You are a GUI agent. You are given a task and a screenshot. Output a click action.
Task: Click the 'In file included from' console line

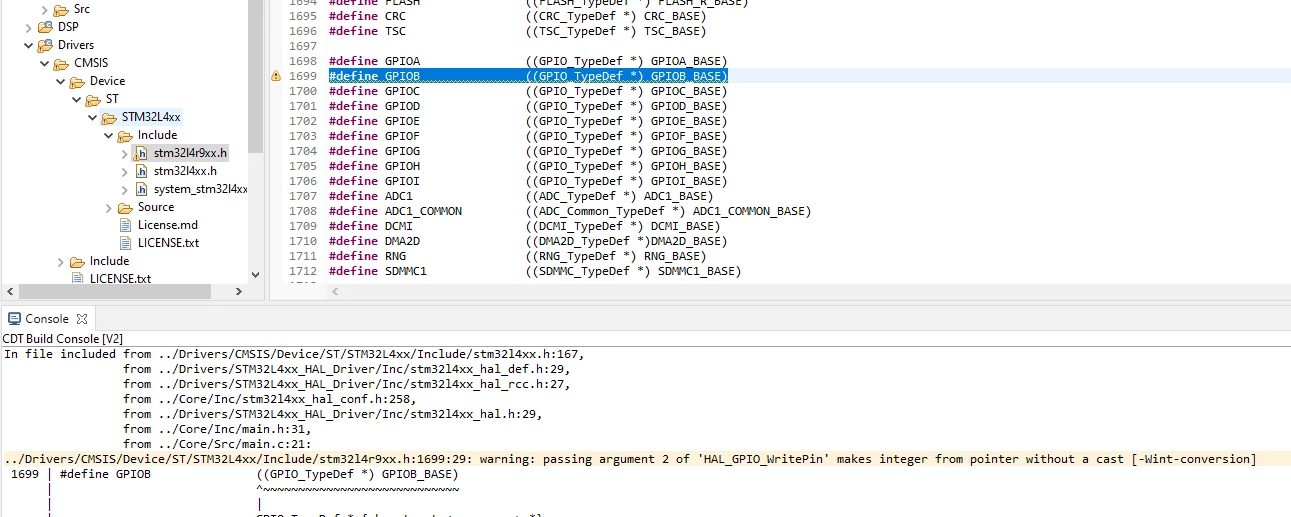coord(294,354)
